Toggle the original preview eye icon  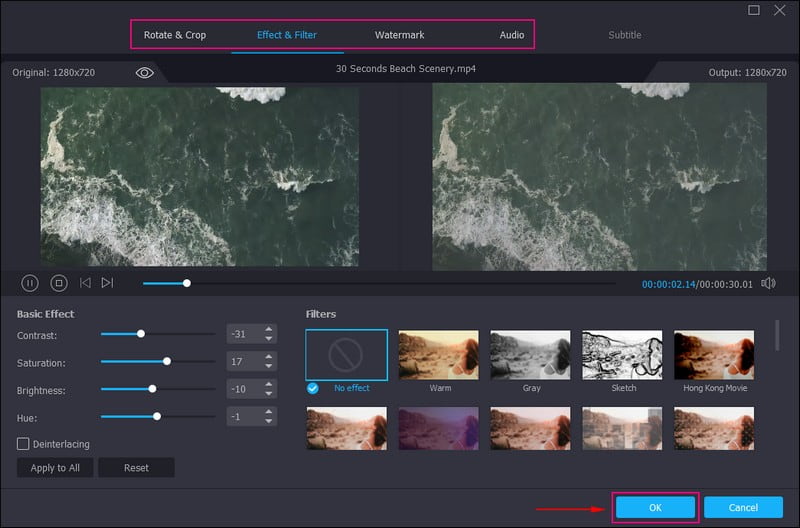pos(145,73)
